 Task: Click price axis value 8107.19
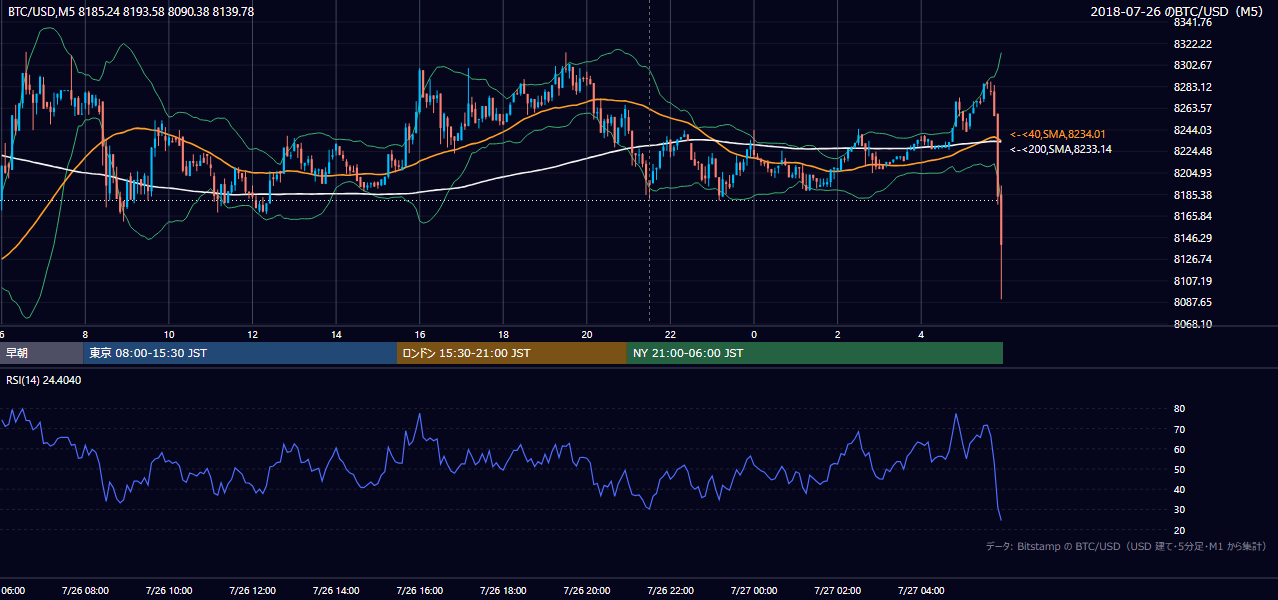tap(1192, 281)
